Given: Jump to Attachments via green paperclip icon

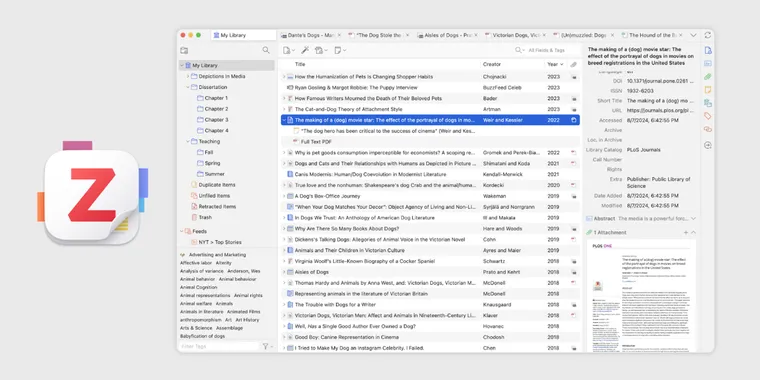Looking at the screenshot, I should pos(708,77).
